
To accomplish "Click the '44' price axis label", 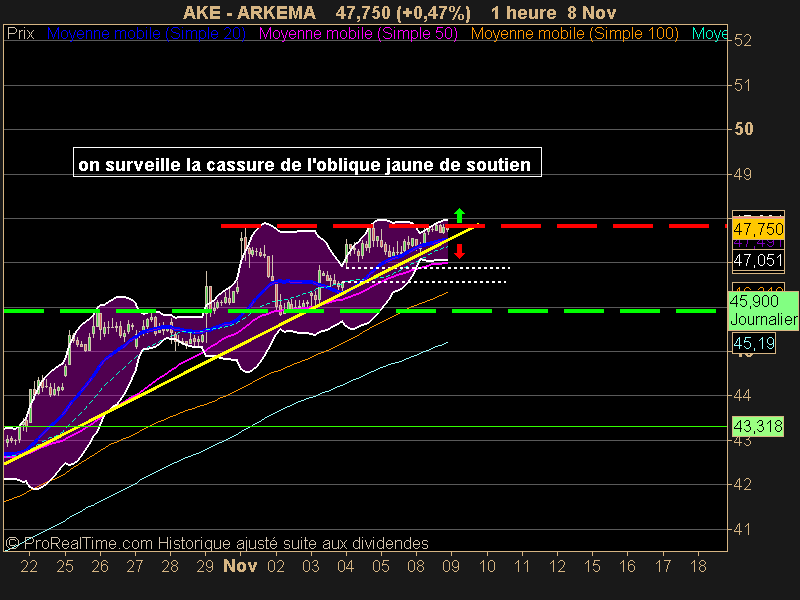I will coord(743,395).
